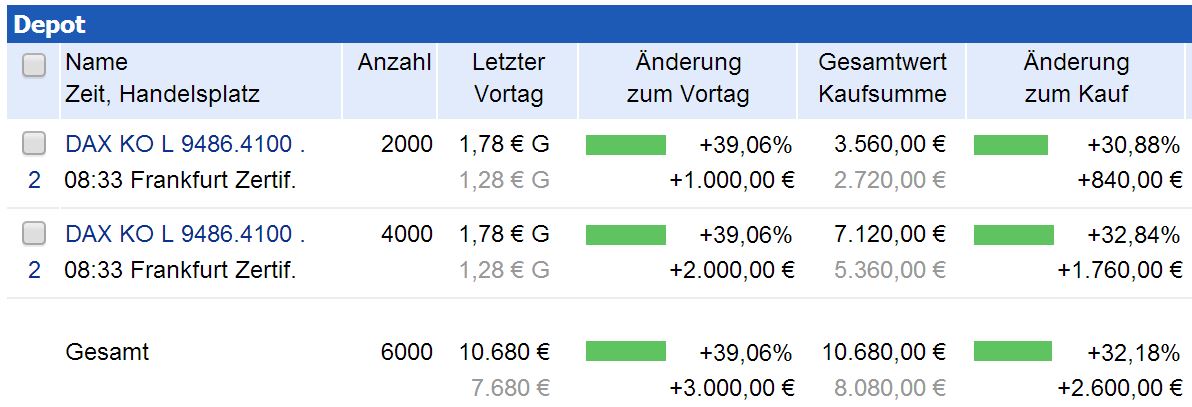Tick the select-all checkbox in header
This screenshot has height=407, width=1192.
[34, 66]
